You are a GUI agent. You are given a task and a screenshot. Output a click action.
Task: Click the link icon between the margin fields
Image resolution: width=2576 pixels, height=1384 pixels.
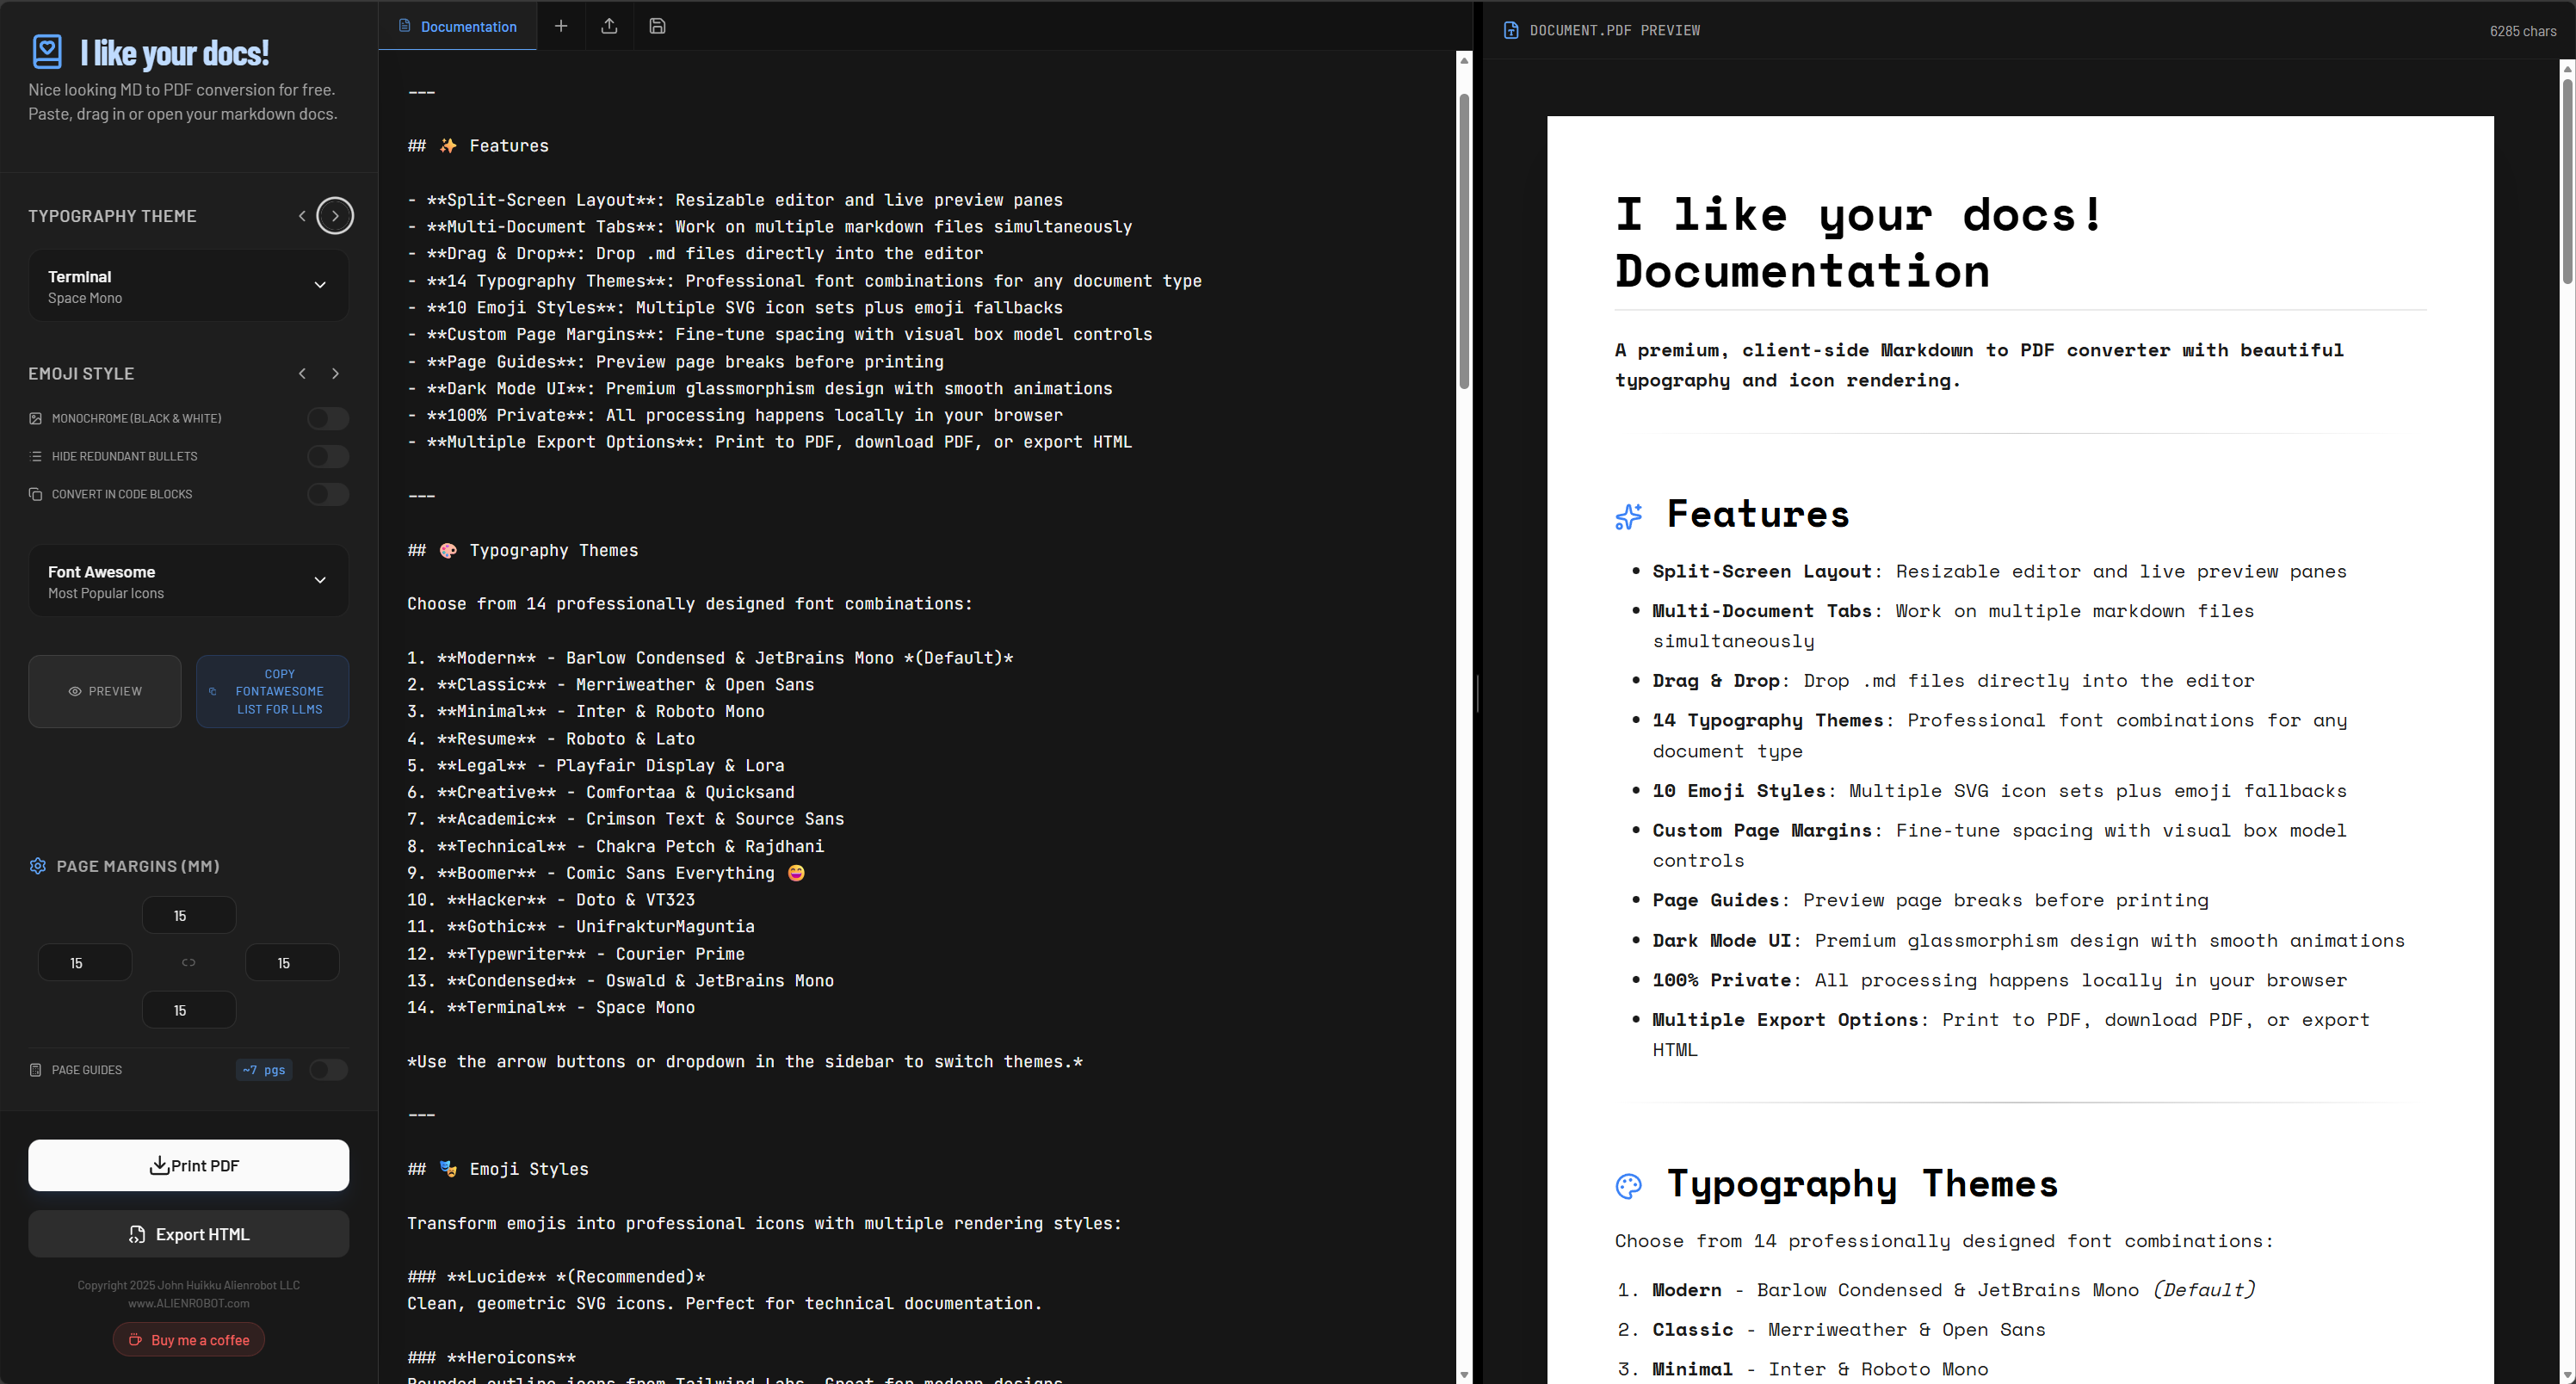[x=188, y=962]
